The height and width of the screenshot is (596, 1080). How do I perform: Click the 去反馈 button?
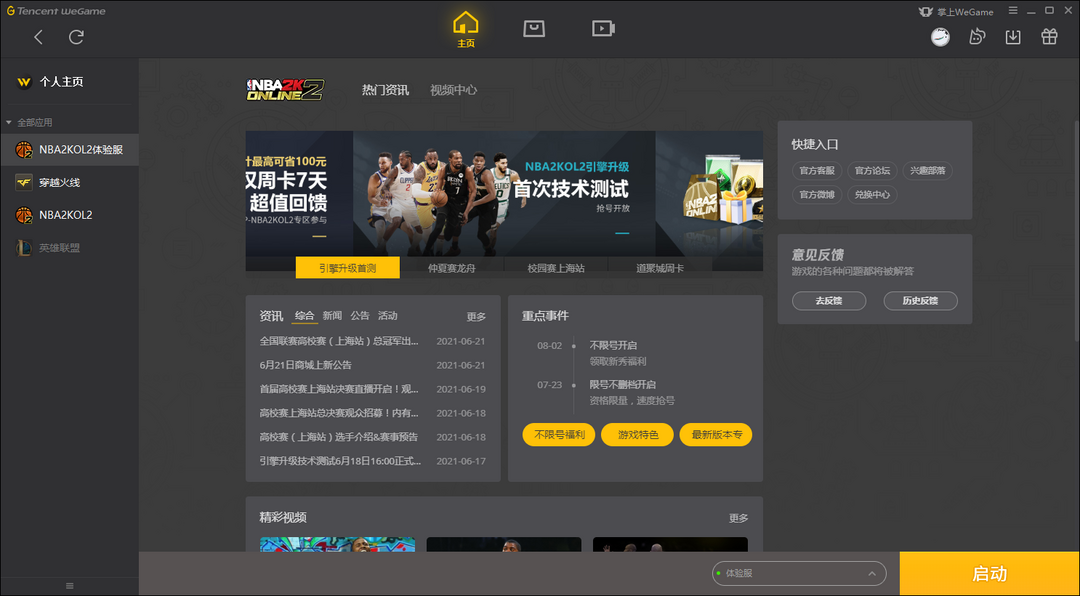coord(829,301)
